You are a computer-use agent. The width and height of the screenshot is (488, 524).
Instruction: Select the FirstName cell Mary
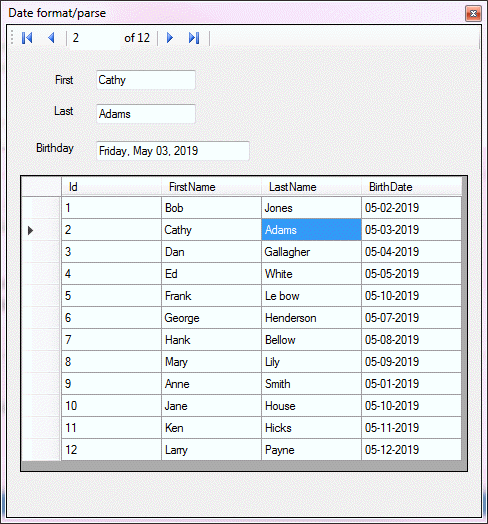tap(211, 362)
